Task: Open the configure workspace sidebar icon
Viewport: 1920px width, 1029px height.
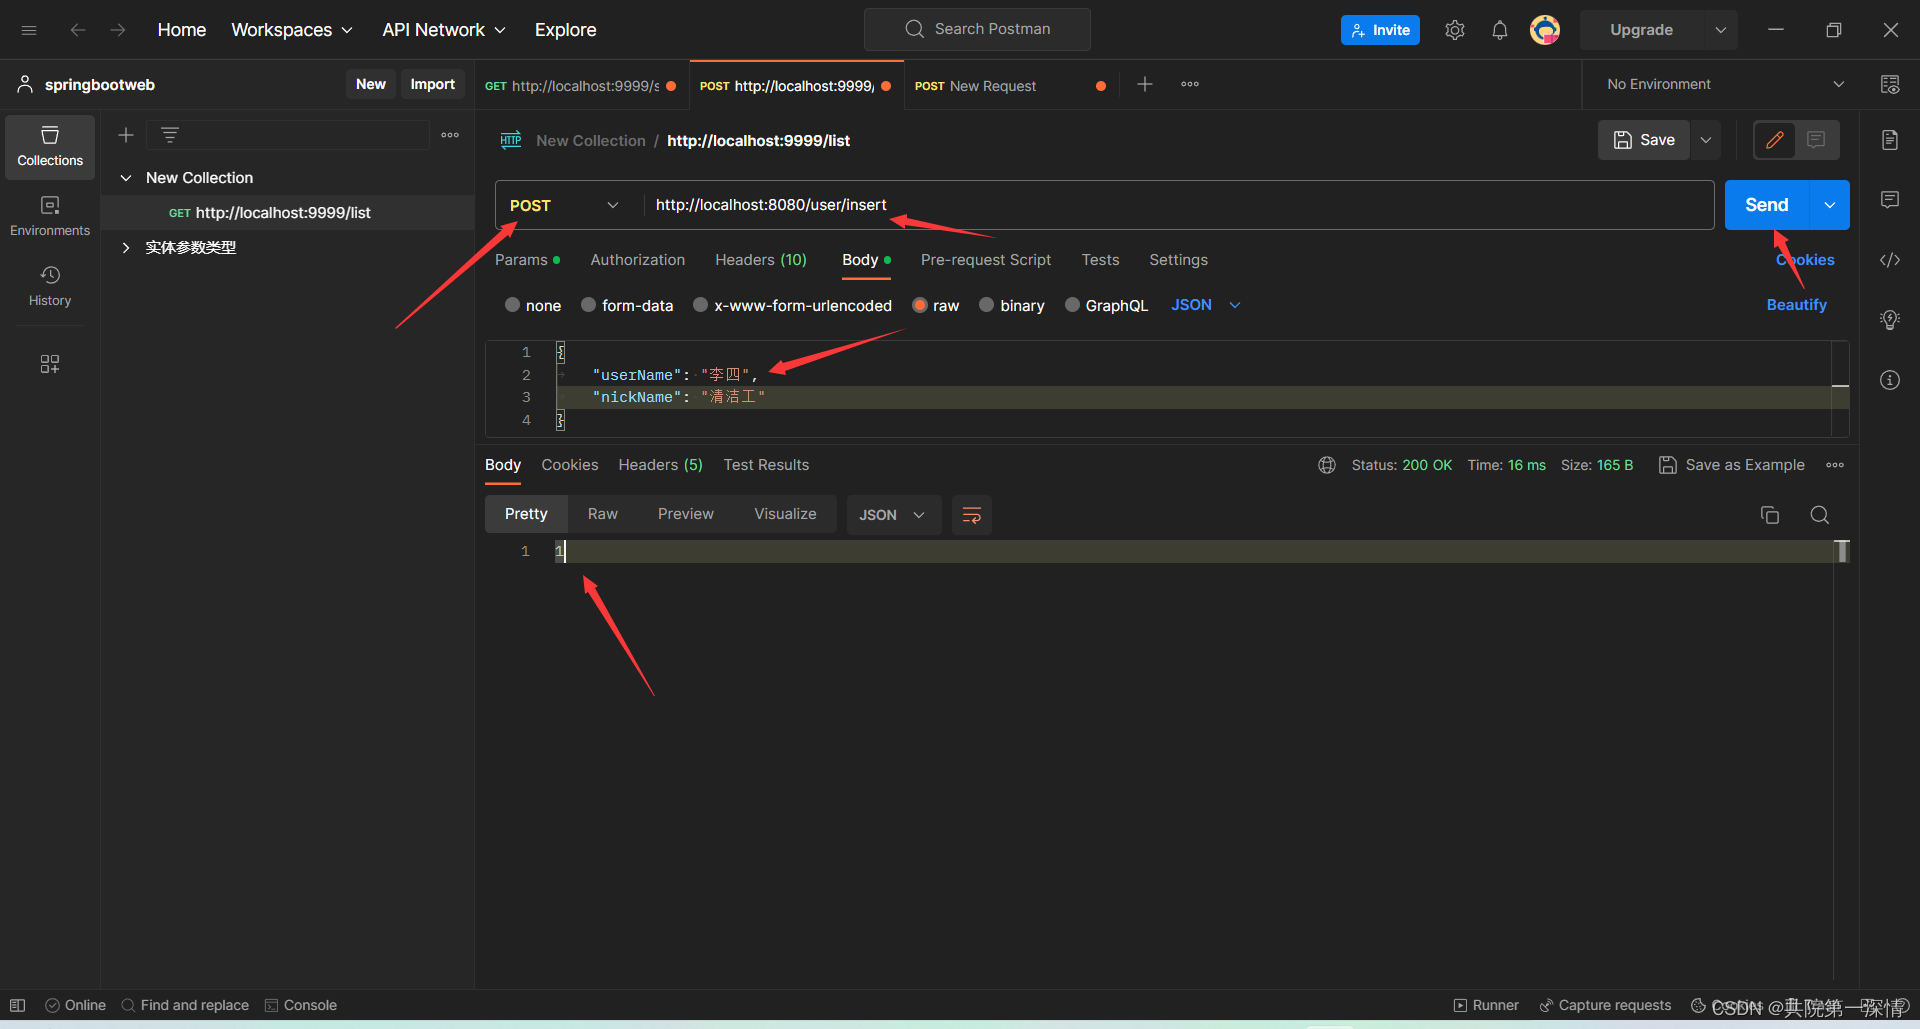Action: [50, 364]
